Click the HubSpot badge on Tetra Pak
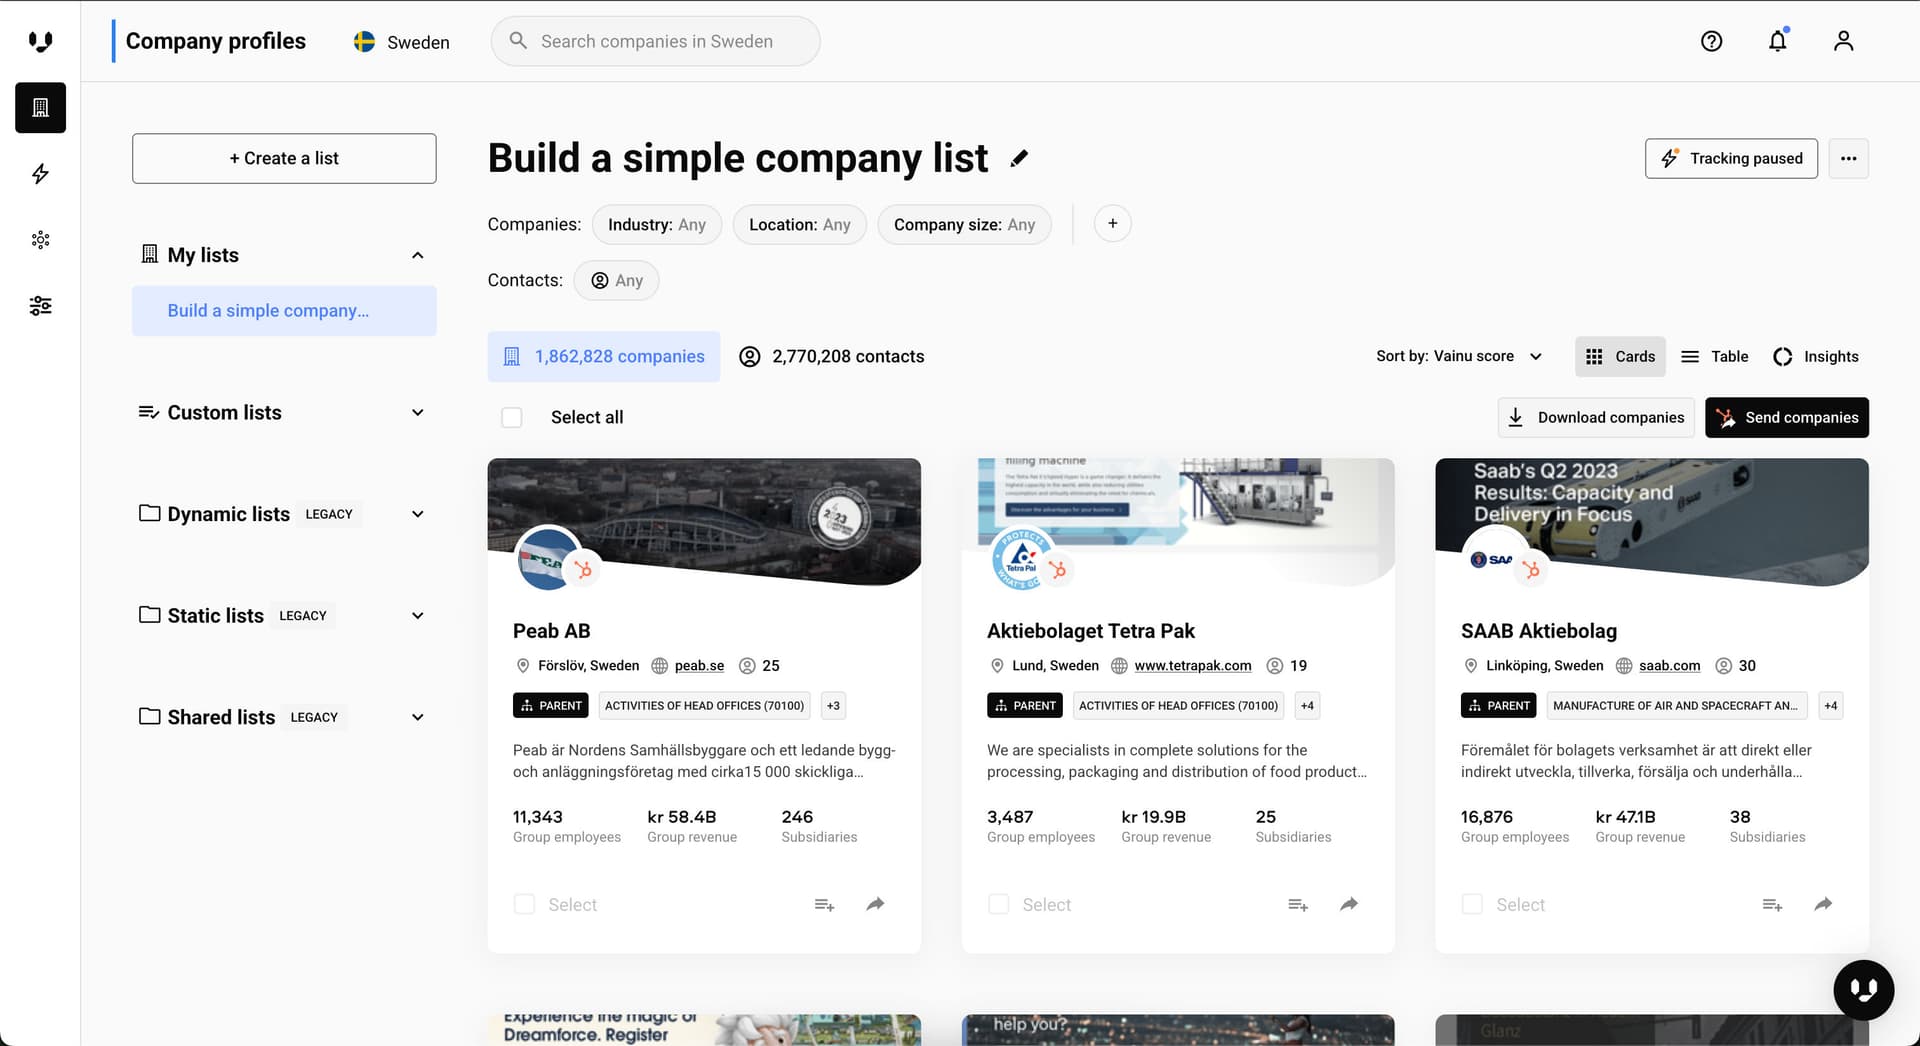This screenshot has width=1920, height=1046. click(x=1057, y=569)
